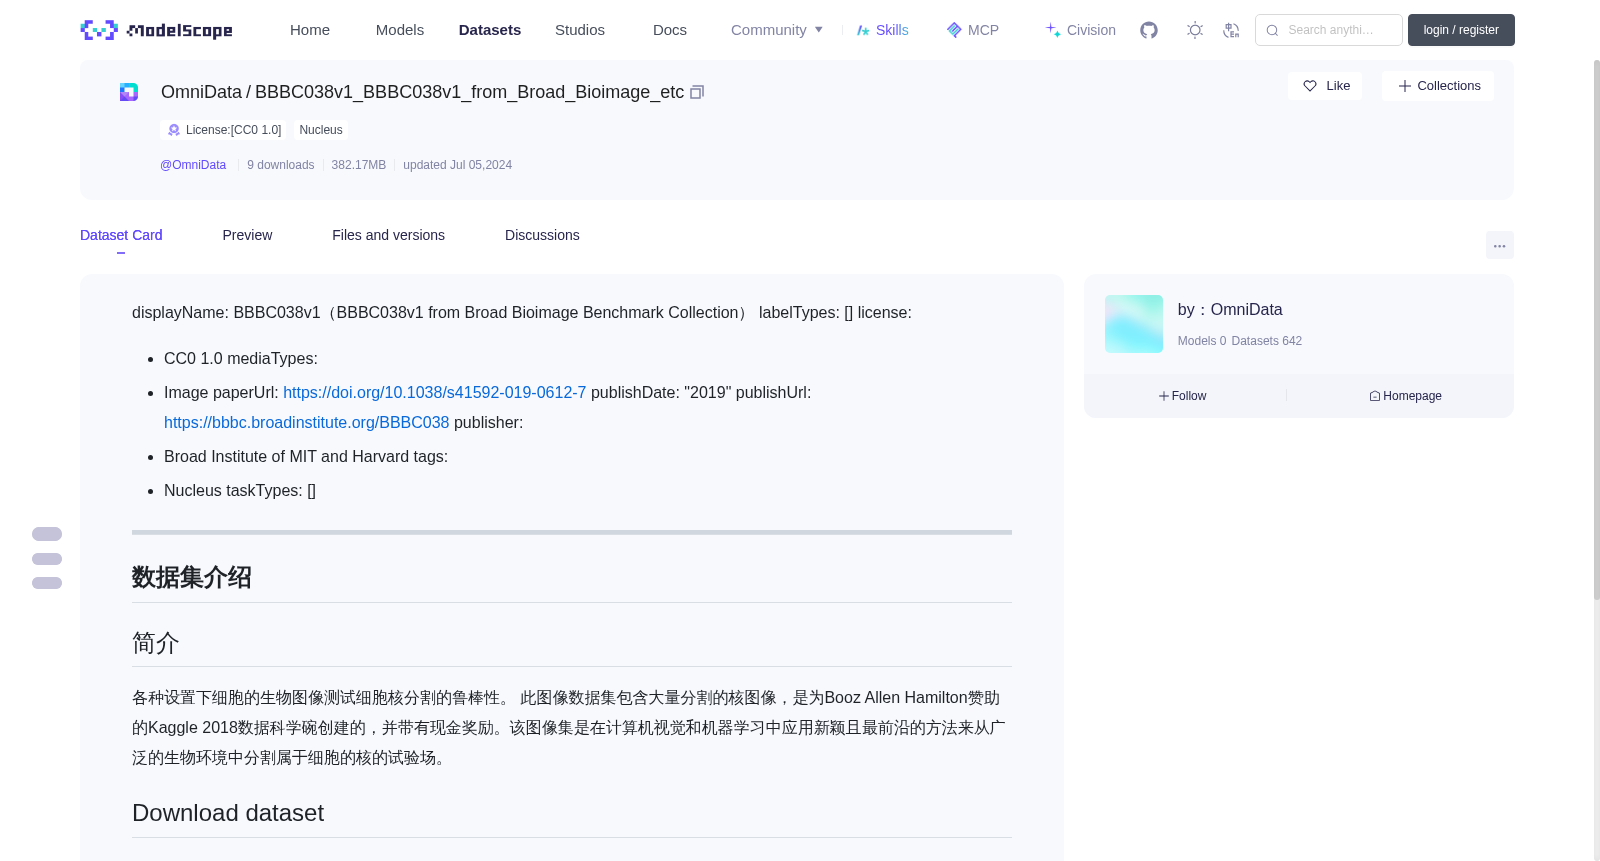Click the 'updated Jul 05,2024' text
This screenshot has height=861, width=1600.
[457, 165]
